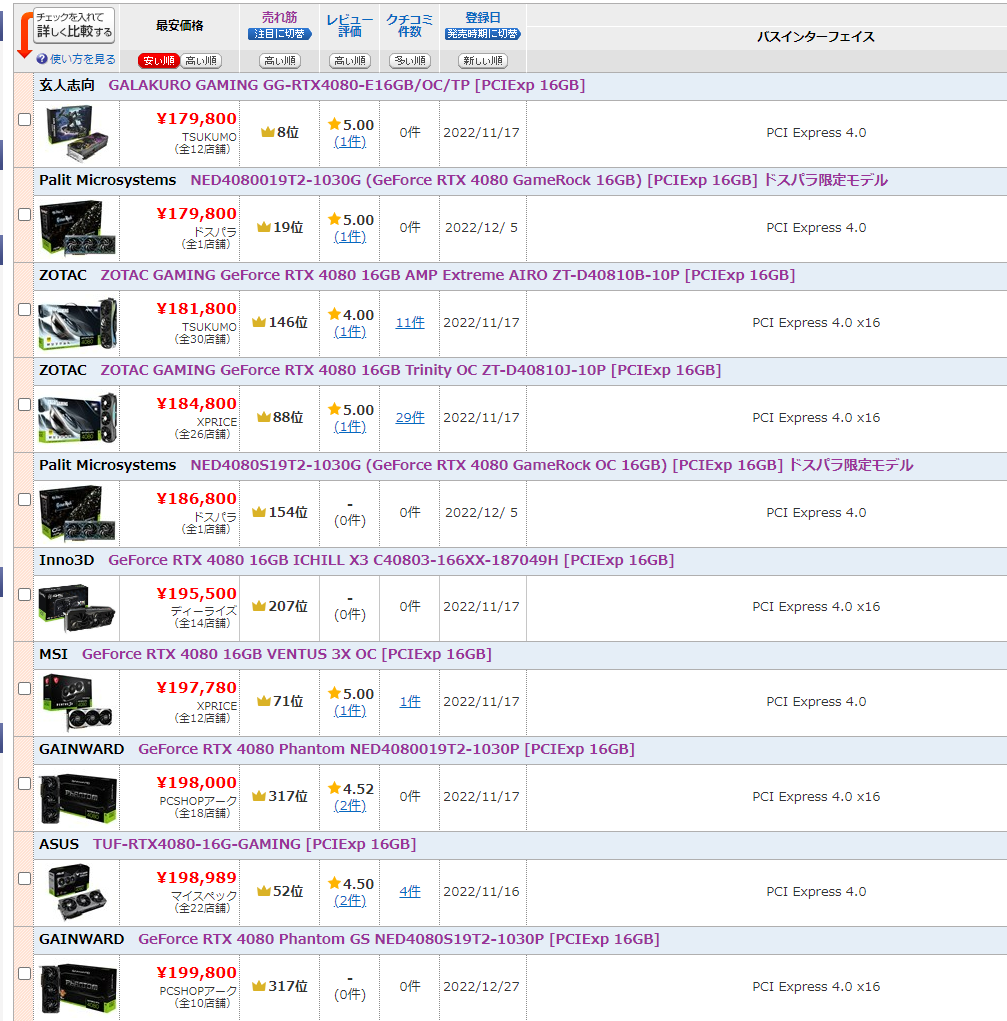Viewport: 1007px width, 1021px height.
Task: Open the Palit GameRock OC product thumbnail
Action: coord(78,513)
